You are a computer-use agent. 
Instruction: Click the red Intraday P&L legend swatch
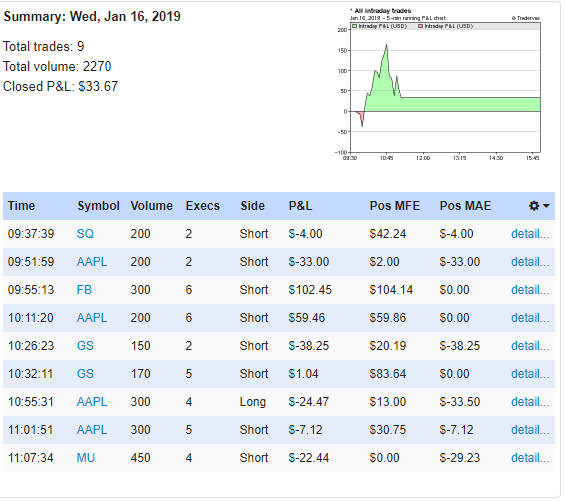[421, 26]
